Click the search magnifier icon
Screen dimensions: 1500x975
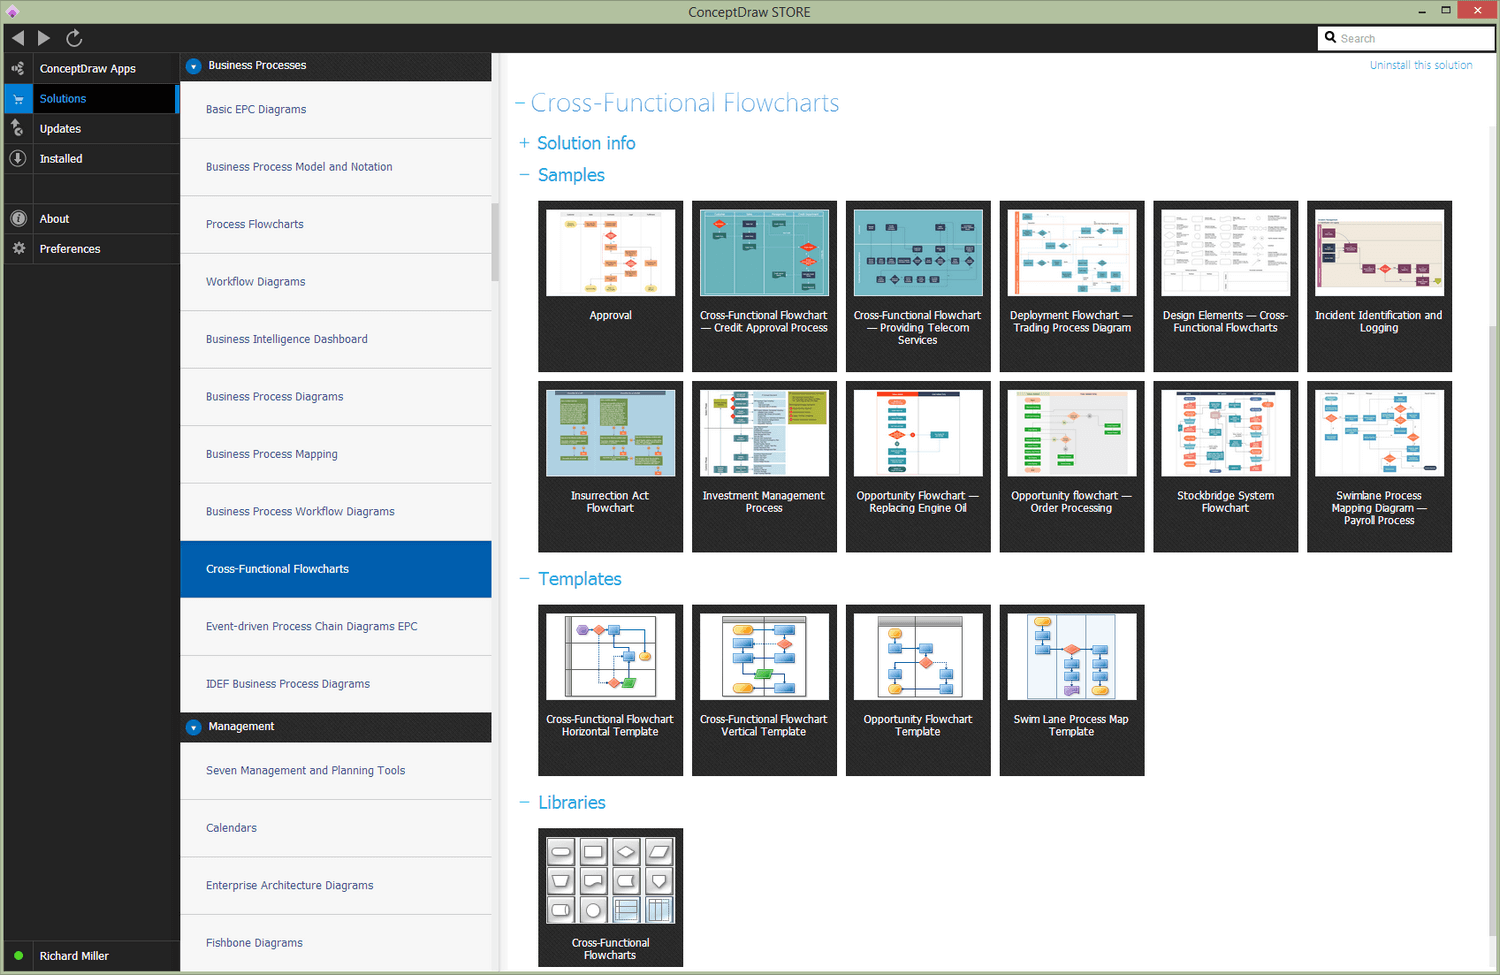click(x=1330, y=37)
